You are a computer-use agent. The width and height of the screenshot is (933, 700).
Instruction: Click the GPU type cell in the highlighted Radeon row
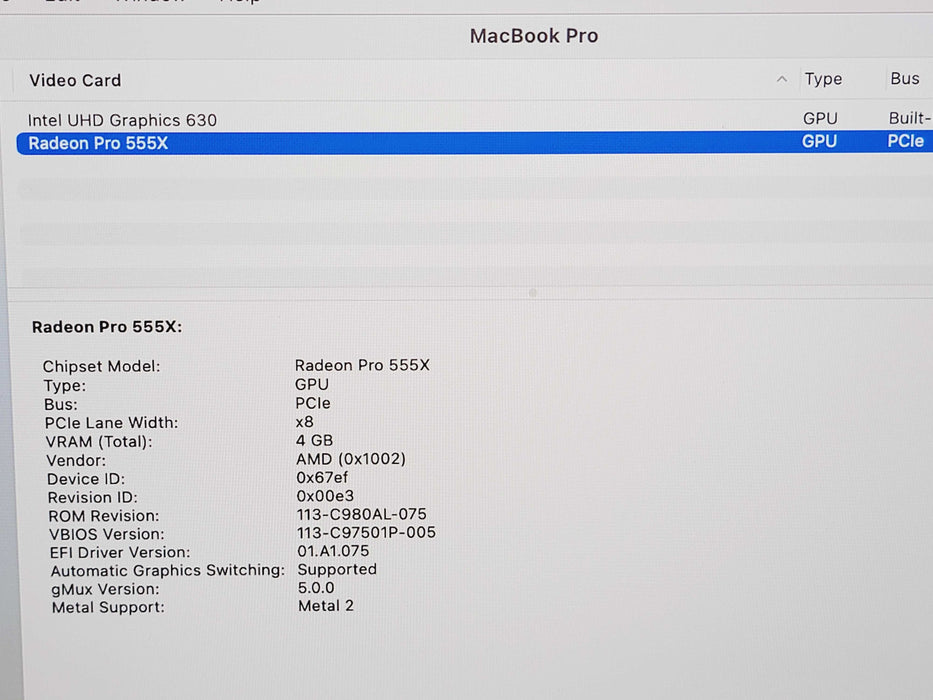click(x=819, y=142)
